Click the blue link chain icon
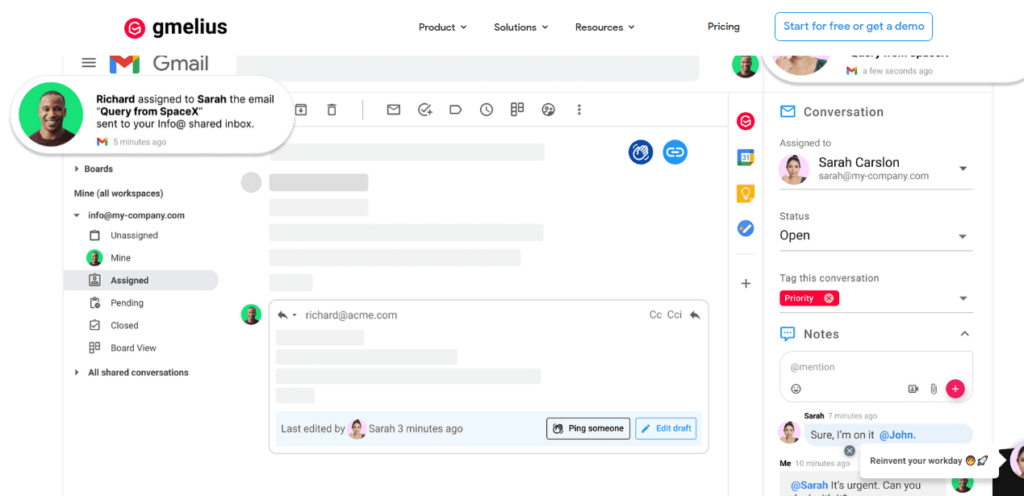Screen dimensions: 1024x496 675,152
